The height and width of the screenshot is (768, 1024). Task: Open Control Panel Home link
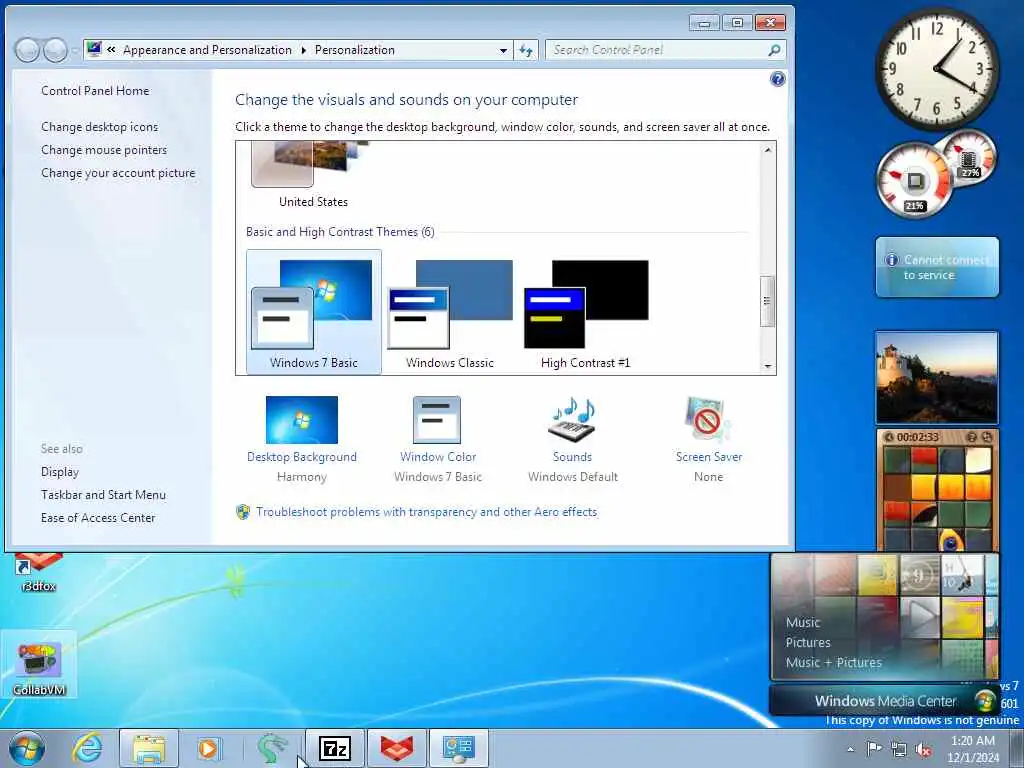(x=95, y=91)
